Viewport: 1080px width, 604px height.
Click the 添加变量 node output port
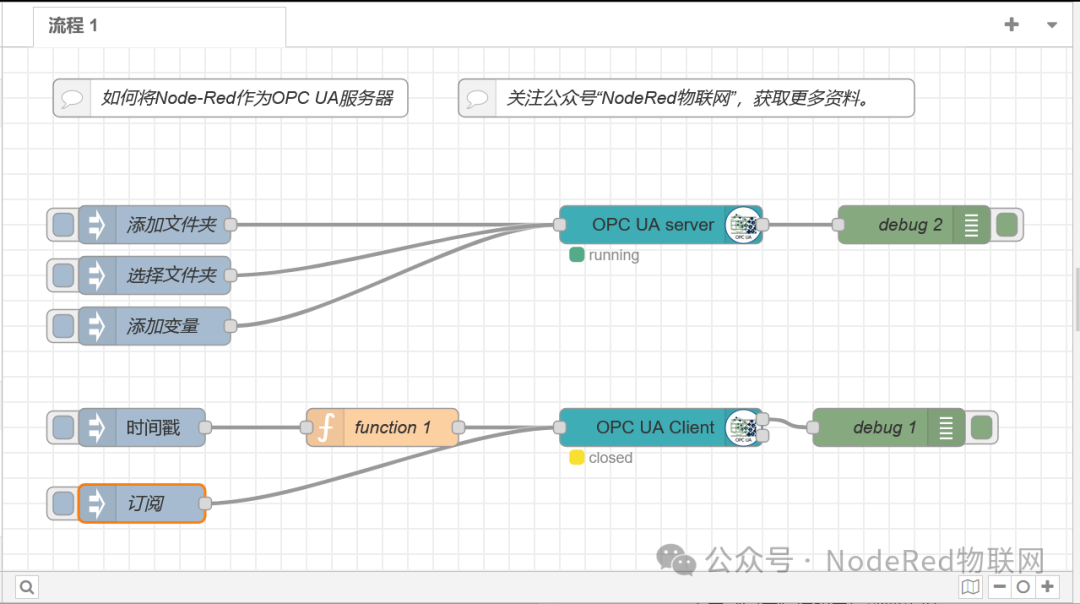pos(231,326)
